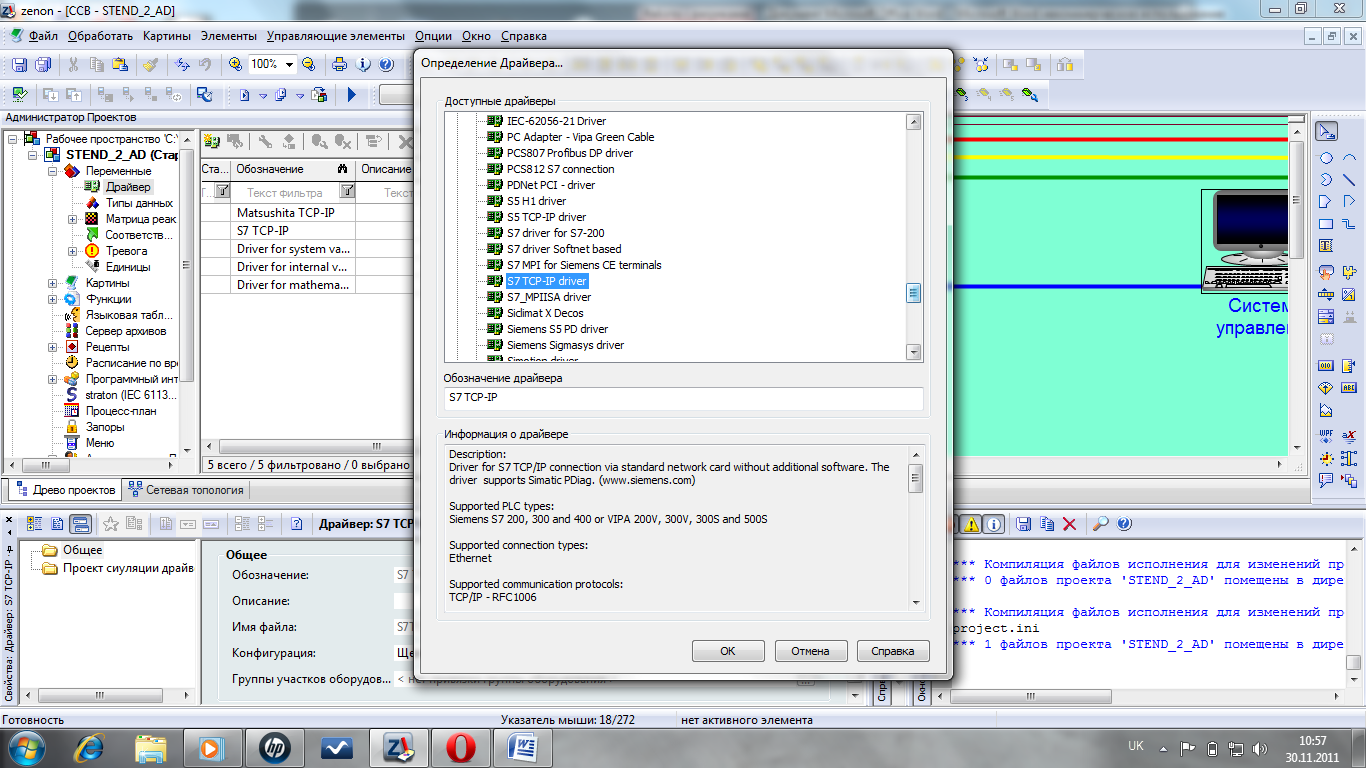The height and width of the screenshot is (768, 1366).
Task: Expand the Функции tree node
Action: 53,299
